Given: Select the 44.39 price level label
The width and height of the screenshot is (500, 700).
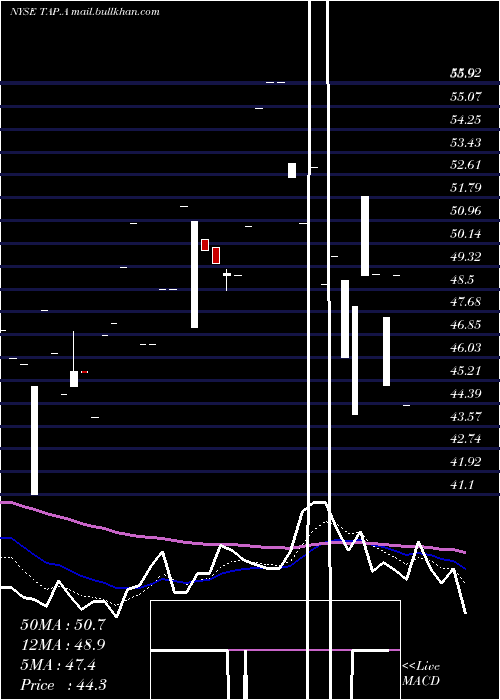Looking at the screenshot, I should point(466,394).
